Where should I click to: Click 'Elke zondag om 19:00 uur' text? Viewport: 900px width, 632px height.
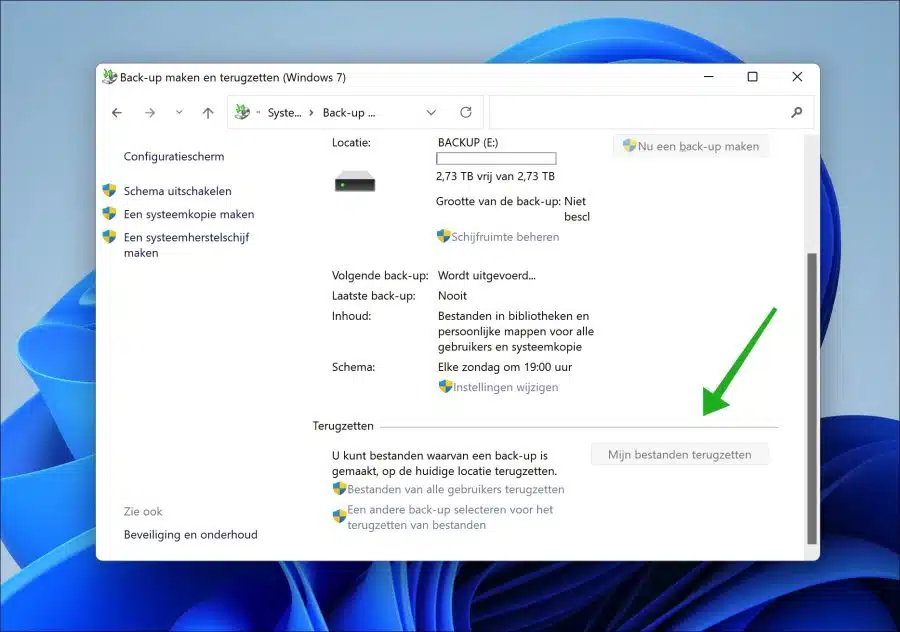pos(505,367)
